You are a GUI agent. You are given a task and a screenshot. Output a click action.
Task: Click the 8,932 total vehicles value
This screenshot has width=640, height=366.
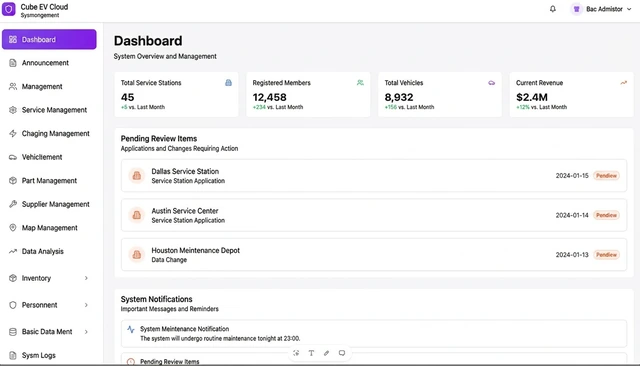point(399,98)
